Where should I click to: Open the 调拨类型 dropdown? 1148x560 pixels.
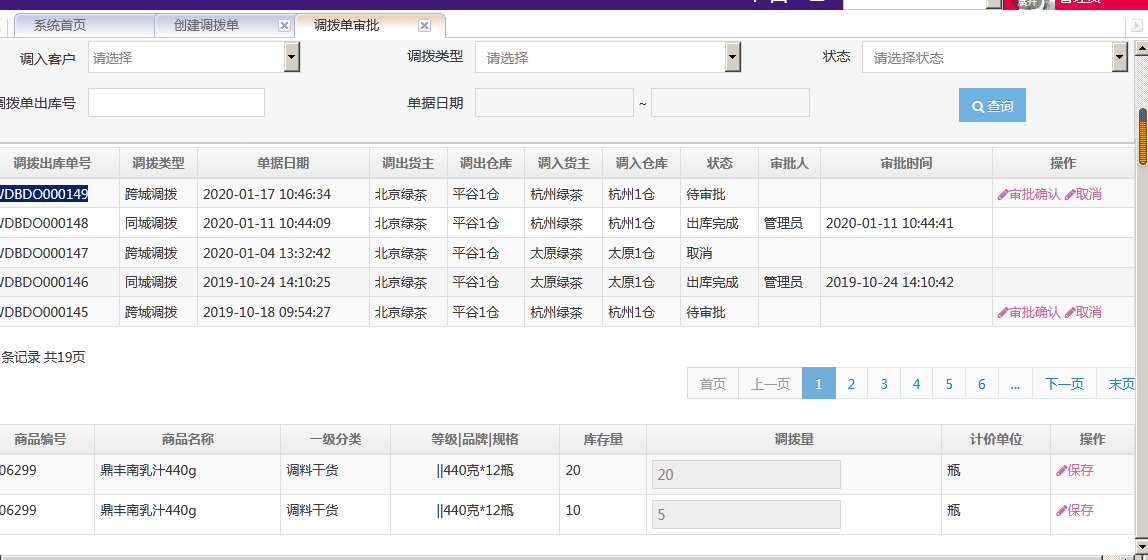[x=608, y=57]
